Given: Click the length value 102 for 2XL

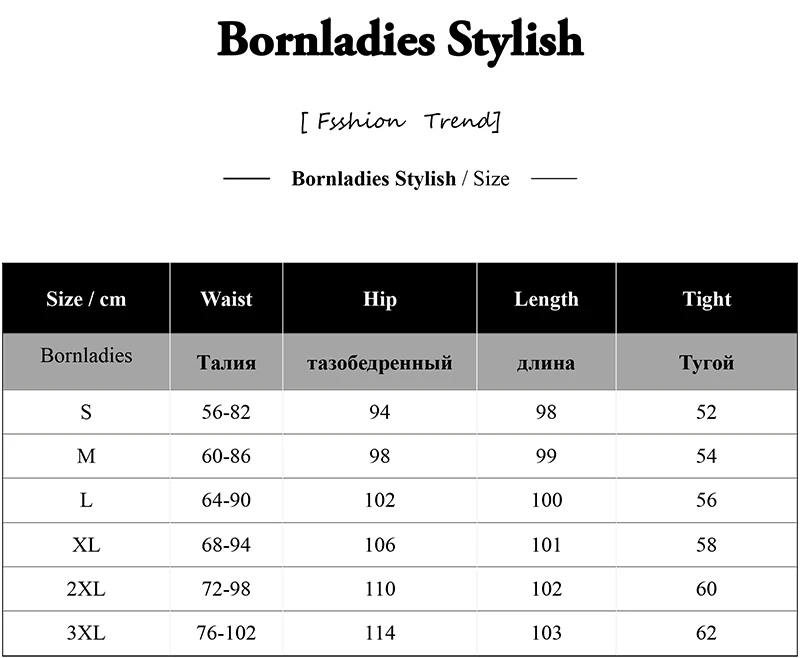Looking at the screenshot, I should coord(546,589).
